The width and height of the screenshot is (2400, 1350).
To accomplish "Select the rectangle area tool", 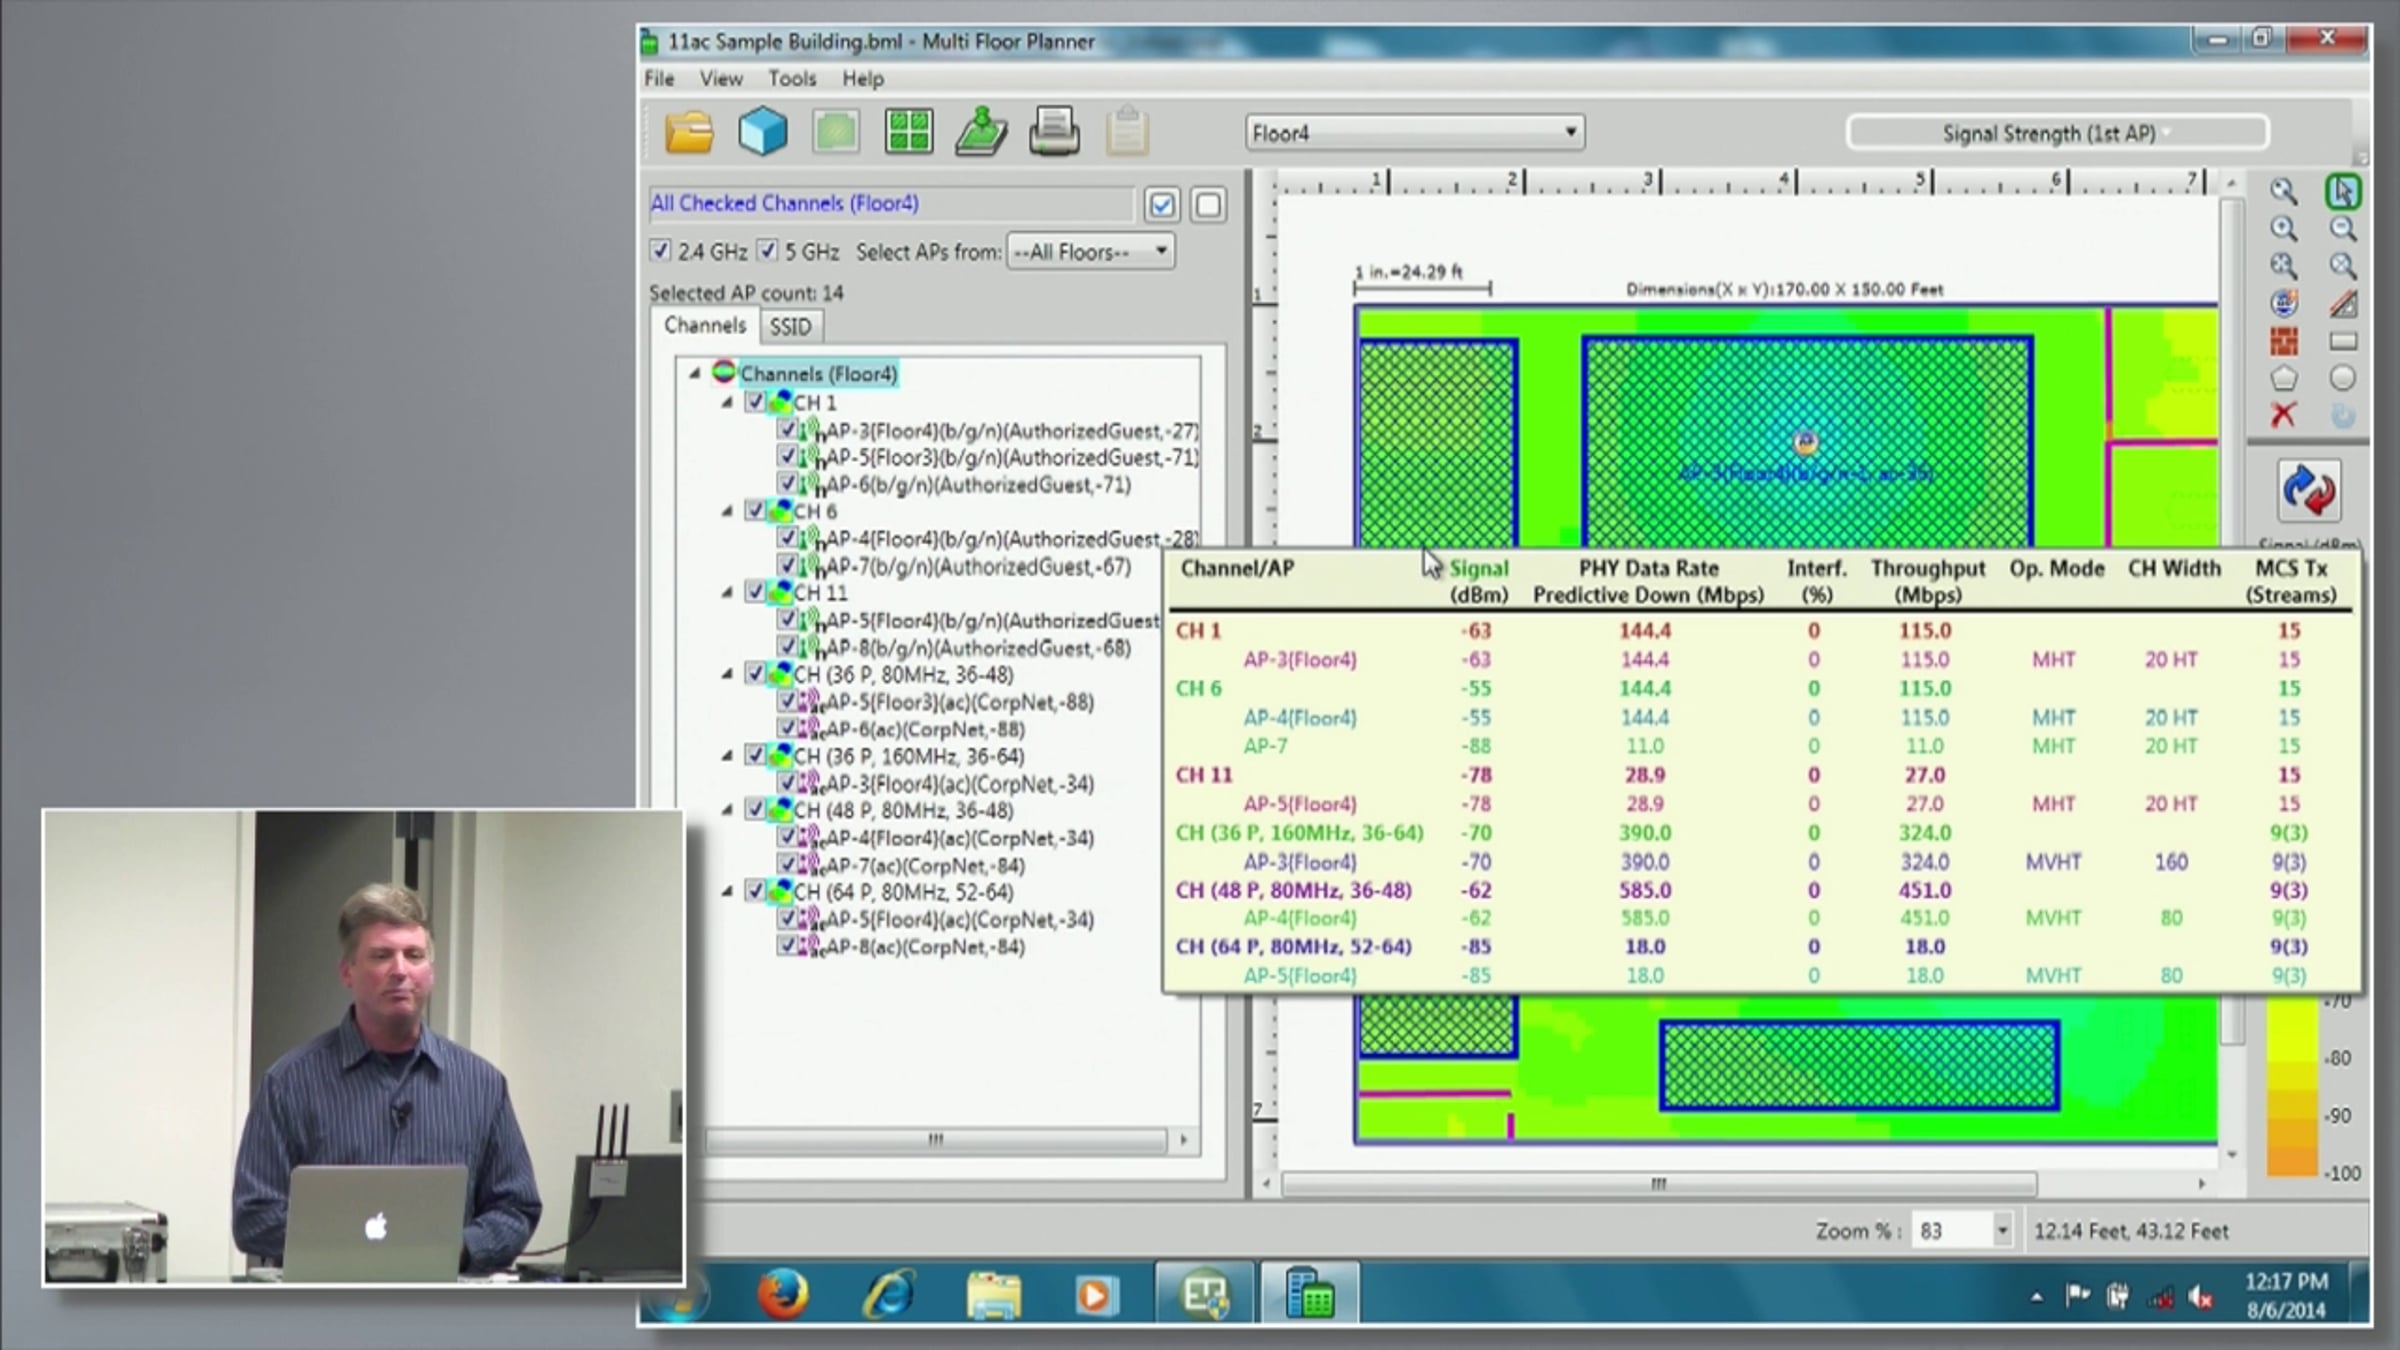I will pos(2343,341).
